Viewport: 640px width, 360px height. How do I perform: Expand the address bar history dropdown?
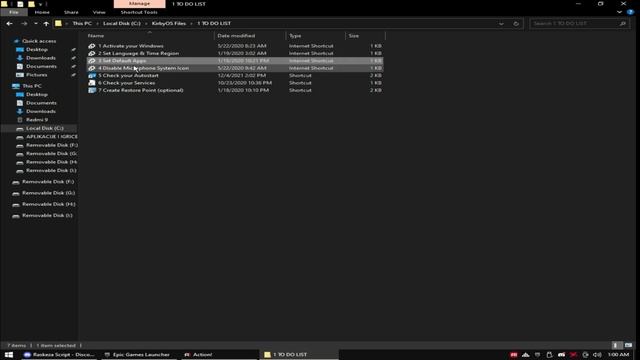[x=501, y=24]
